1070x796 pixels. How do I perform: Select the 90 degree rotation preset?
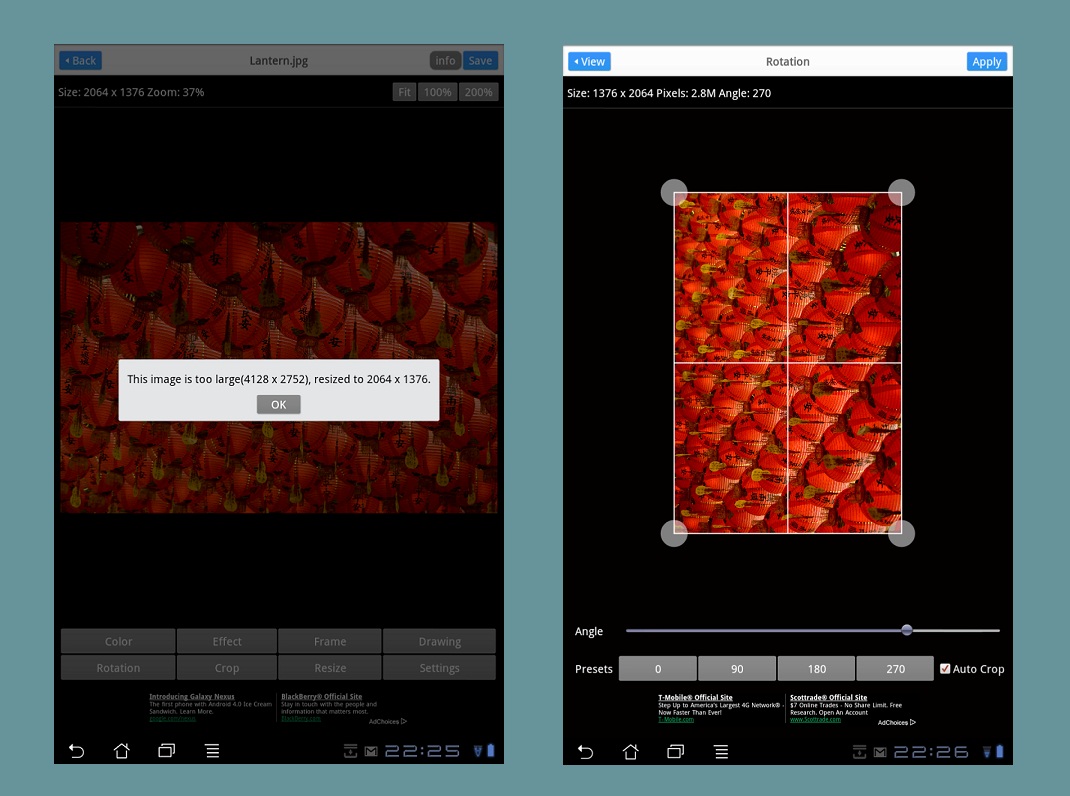pos(737,669)
